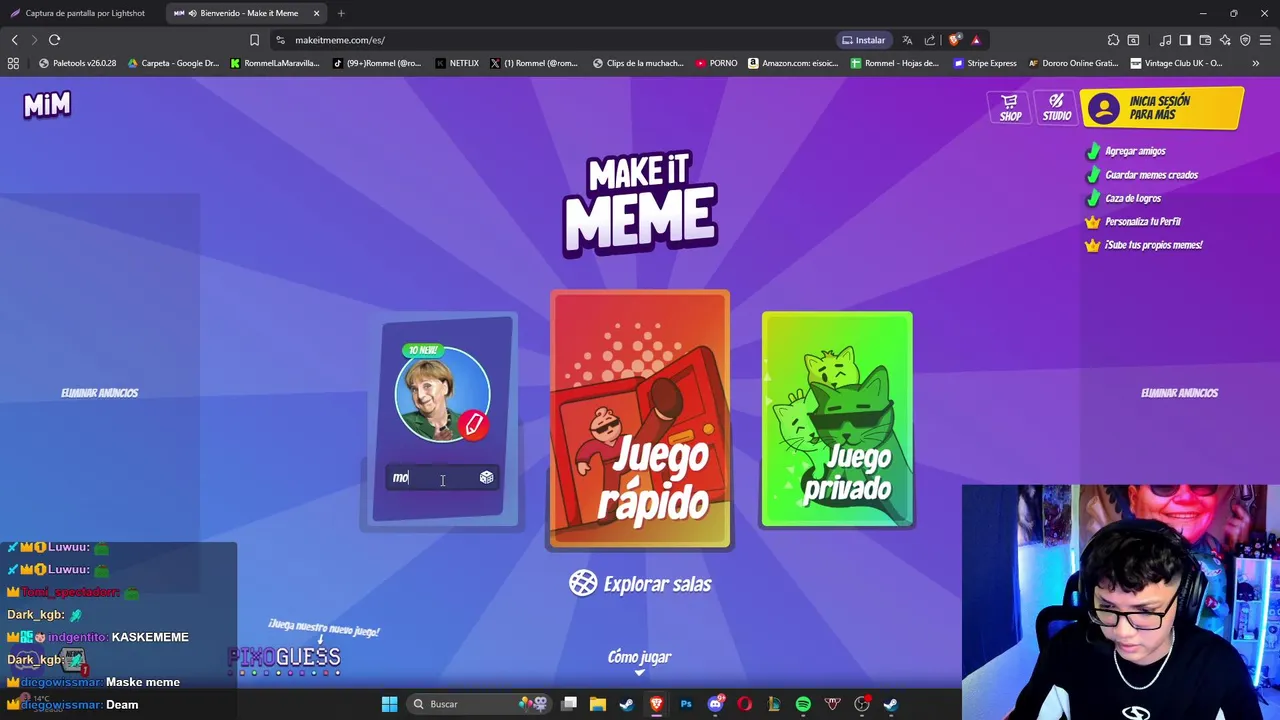The height and width of the screenshot is (720, 1280).
Task: Open File Explorer from taskbar
Action: pyautogui.click(x=598, y=704)
